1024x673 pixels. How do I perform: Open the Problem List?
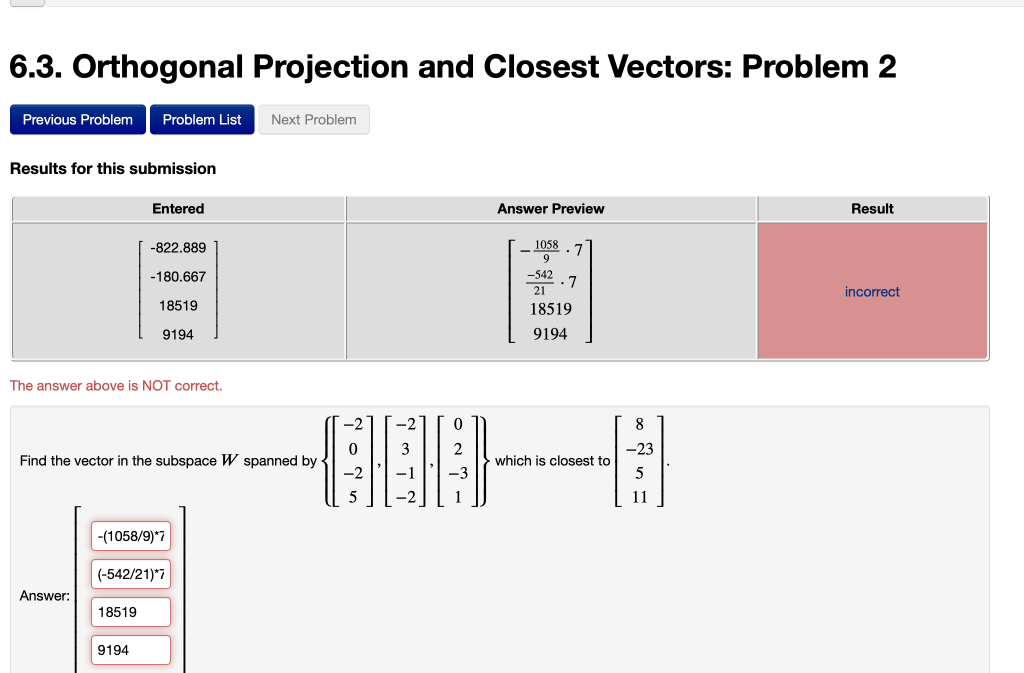coord(201,119)
